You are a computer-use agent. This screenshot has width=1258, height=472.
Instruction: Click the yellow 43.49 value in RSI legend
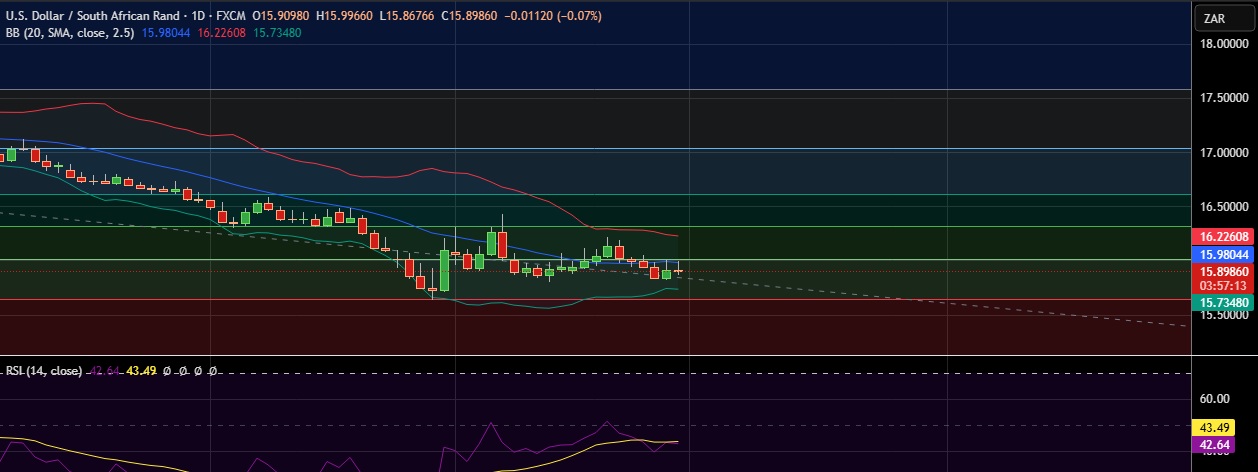(x=142, y=371)
